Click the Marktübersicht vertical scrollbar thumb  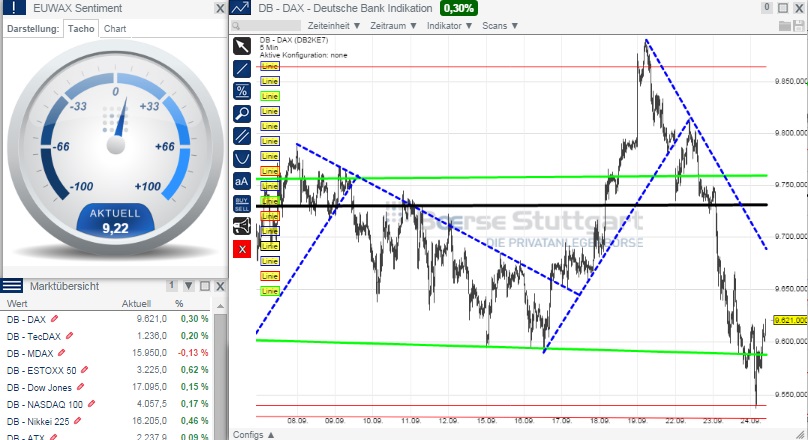coord(220,375)
